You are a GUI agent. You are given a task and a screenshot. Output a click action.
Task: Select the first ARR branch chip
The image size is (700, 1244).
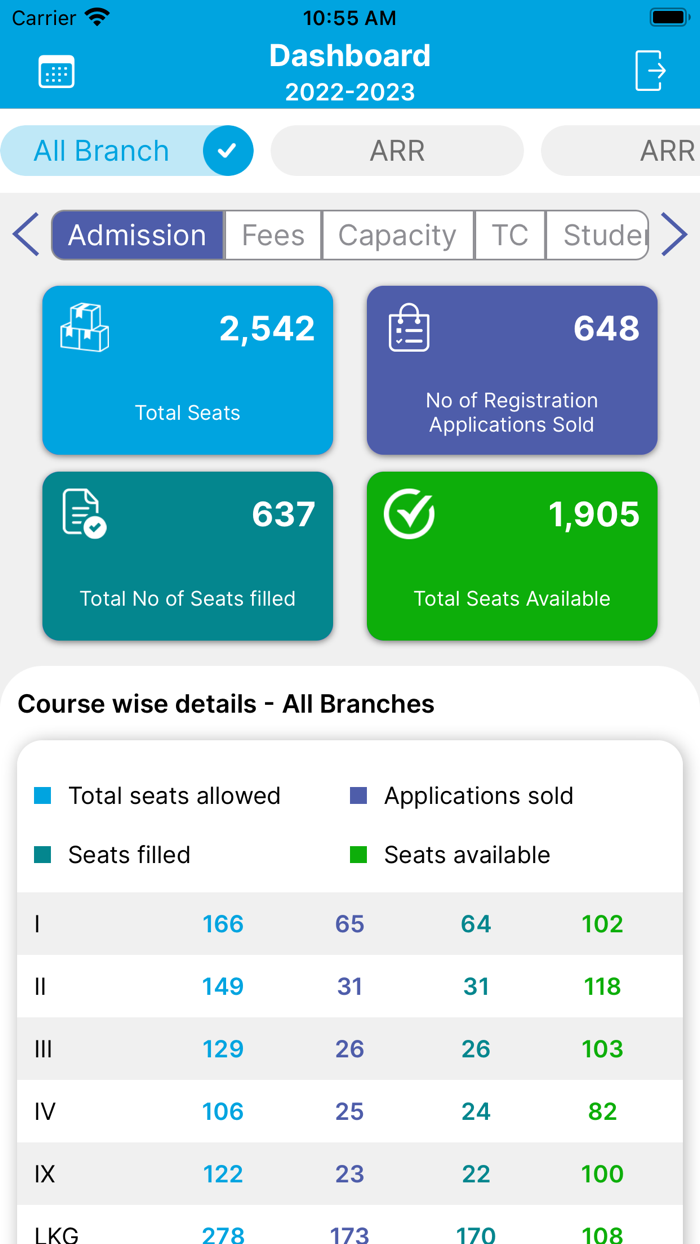coord(397,151)
